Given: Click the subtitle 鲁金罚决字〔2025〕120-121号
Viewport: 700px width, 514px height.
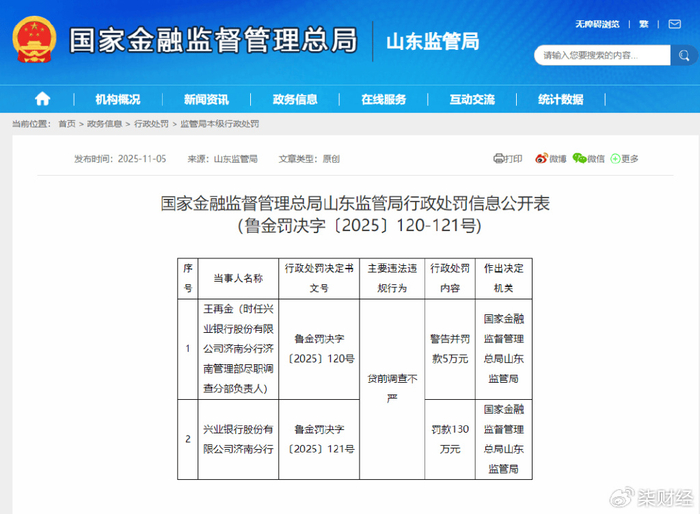Looking at the screenshot, I should point(360,226).
